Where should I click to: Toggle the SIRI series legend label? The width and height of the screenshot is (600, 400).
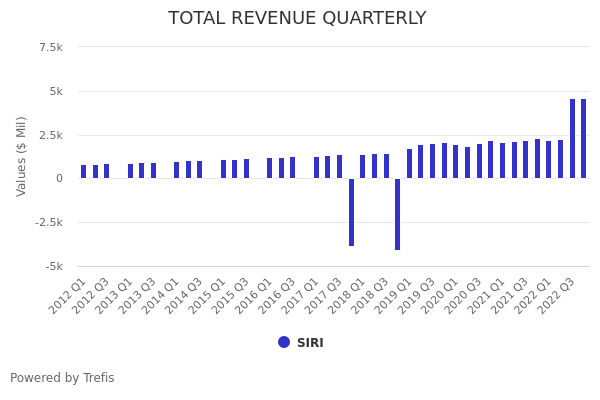(x=310, y=343)
